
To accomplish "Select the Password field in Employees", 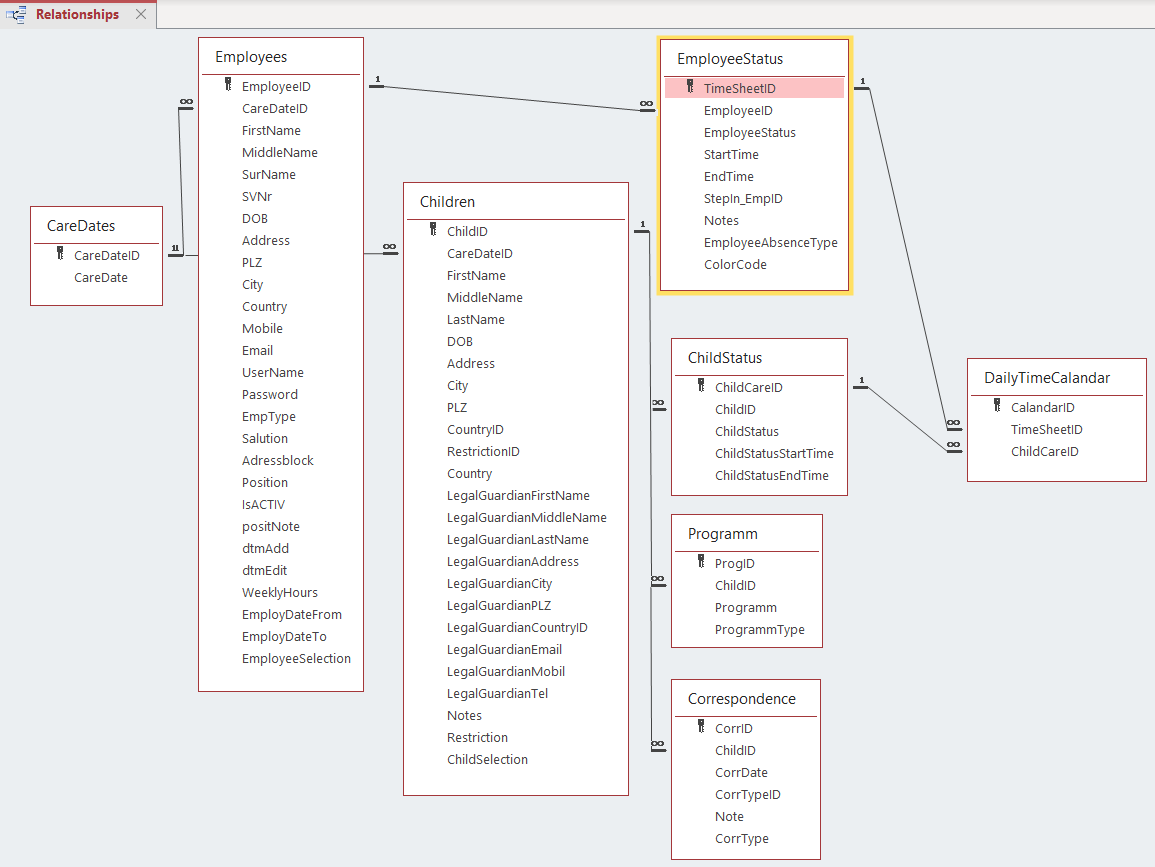I will pyautogui.click(x=270, y=395).
